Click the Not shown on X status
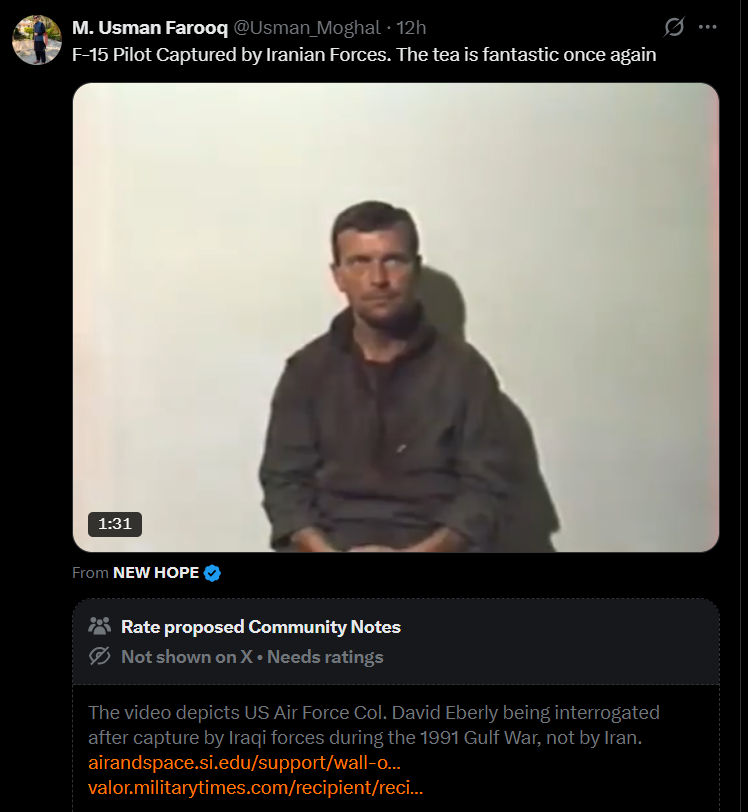The height and width of the screenshot is (812, 748). tap(186, 657)
